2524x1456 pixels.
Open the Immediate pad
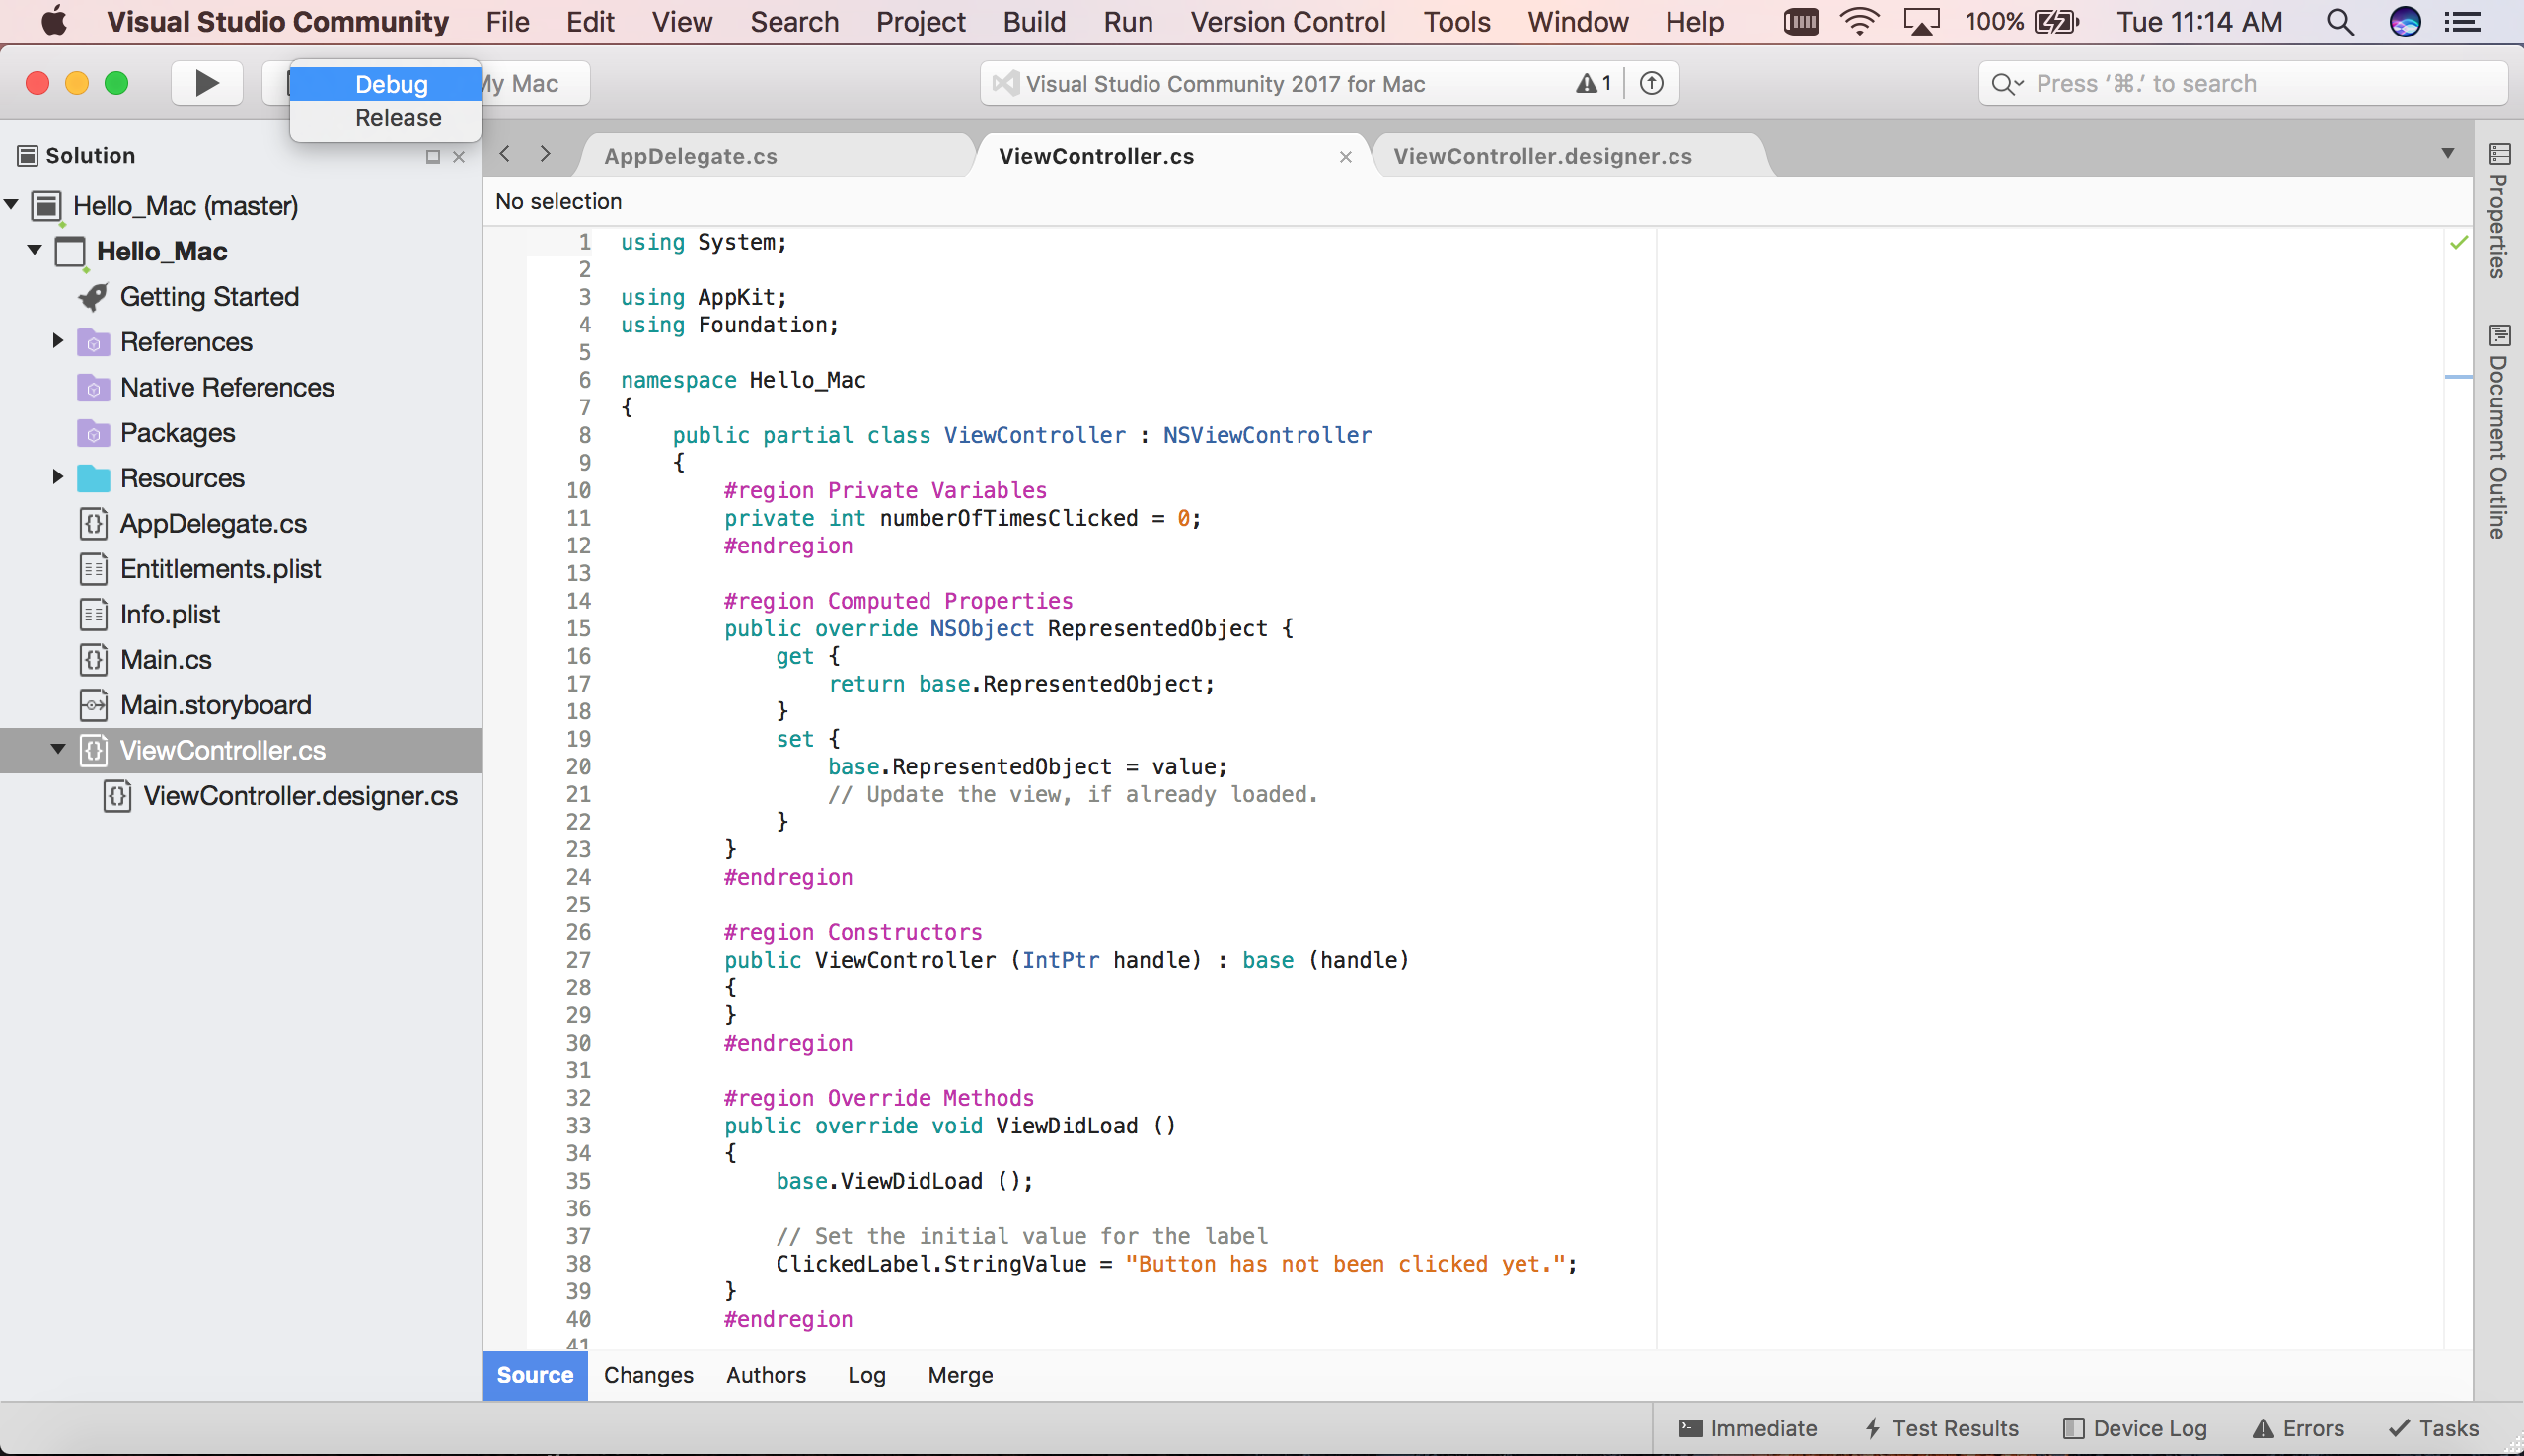click(x=1748, y=1428)
